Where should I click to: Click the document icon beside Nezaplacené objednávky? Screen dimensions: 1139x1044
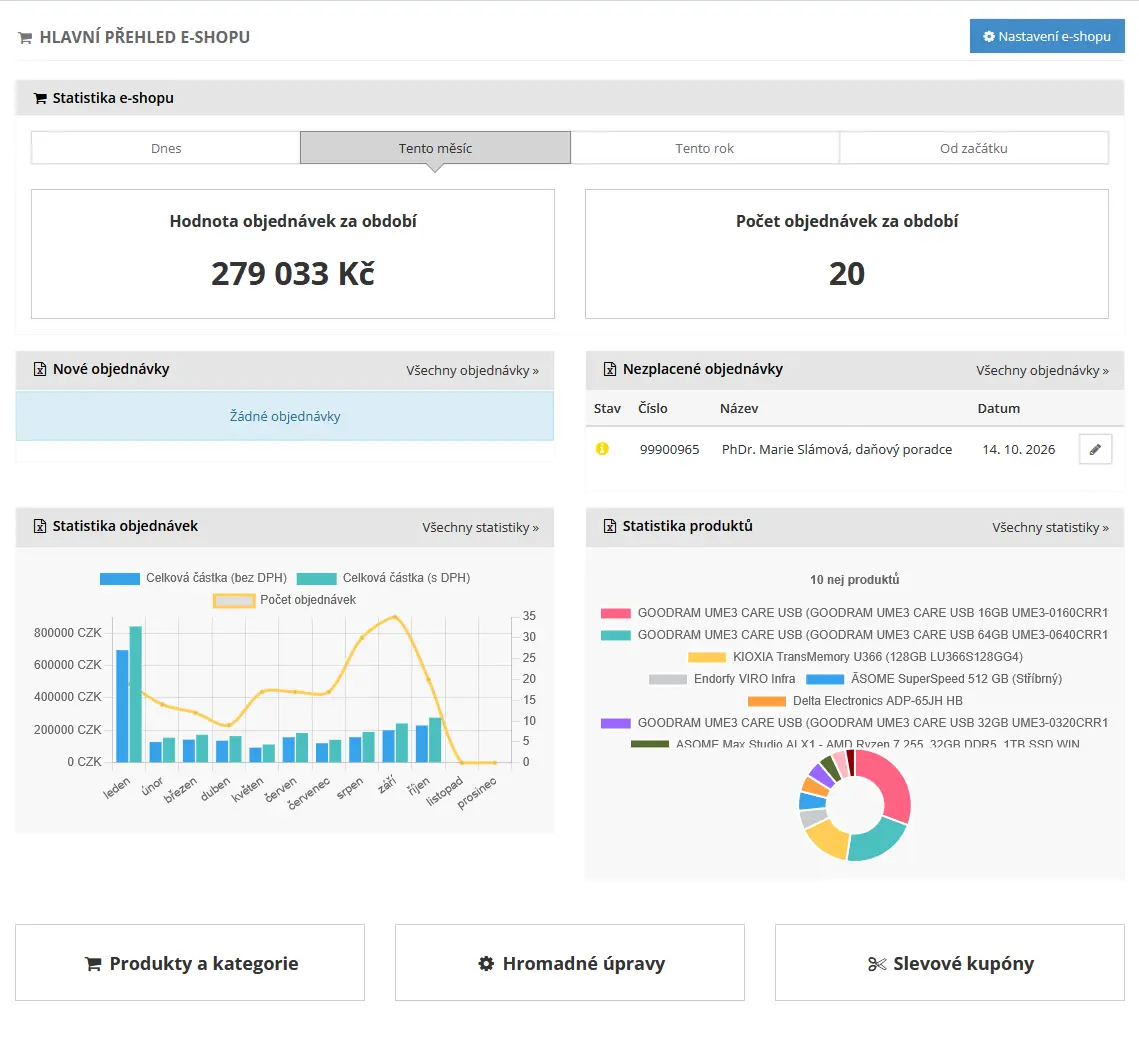coord(610,369)
